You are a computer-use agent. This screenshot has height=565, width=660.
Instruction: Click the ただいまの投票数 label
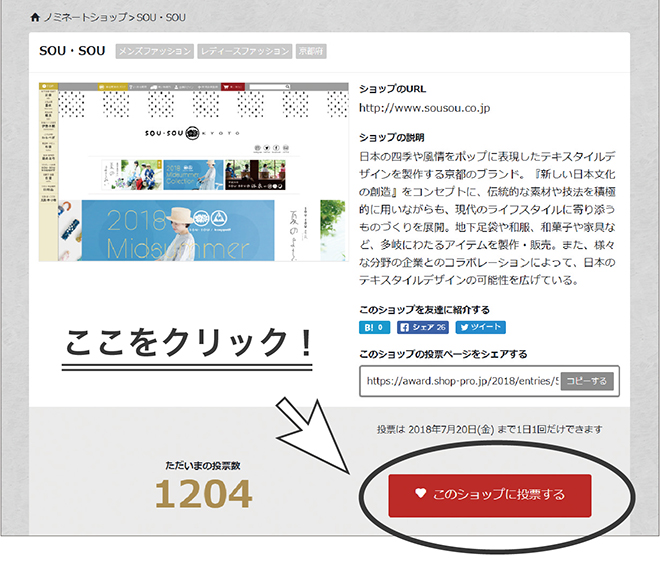203,466
